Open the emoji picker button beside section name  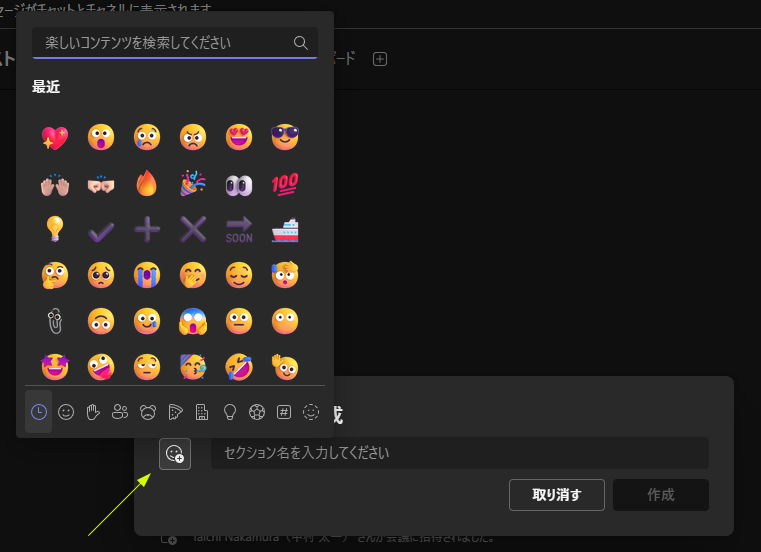(174, 454)
